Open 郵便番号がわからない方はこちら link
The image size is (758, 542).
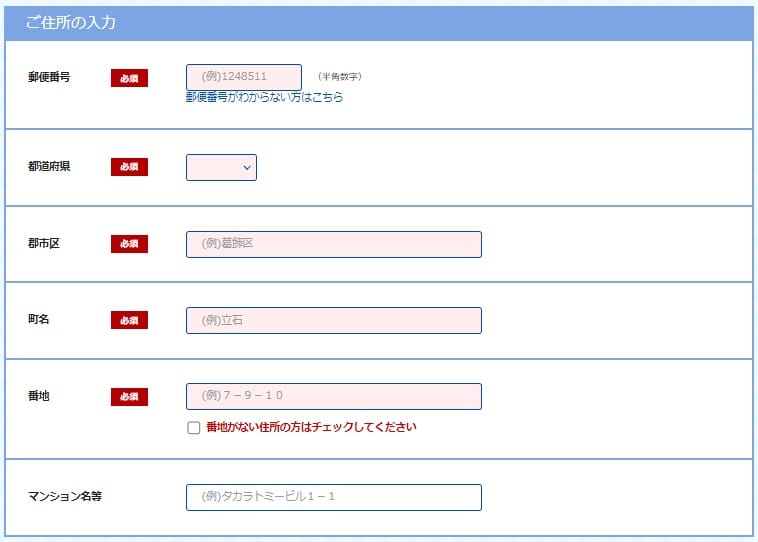264,97
